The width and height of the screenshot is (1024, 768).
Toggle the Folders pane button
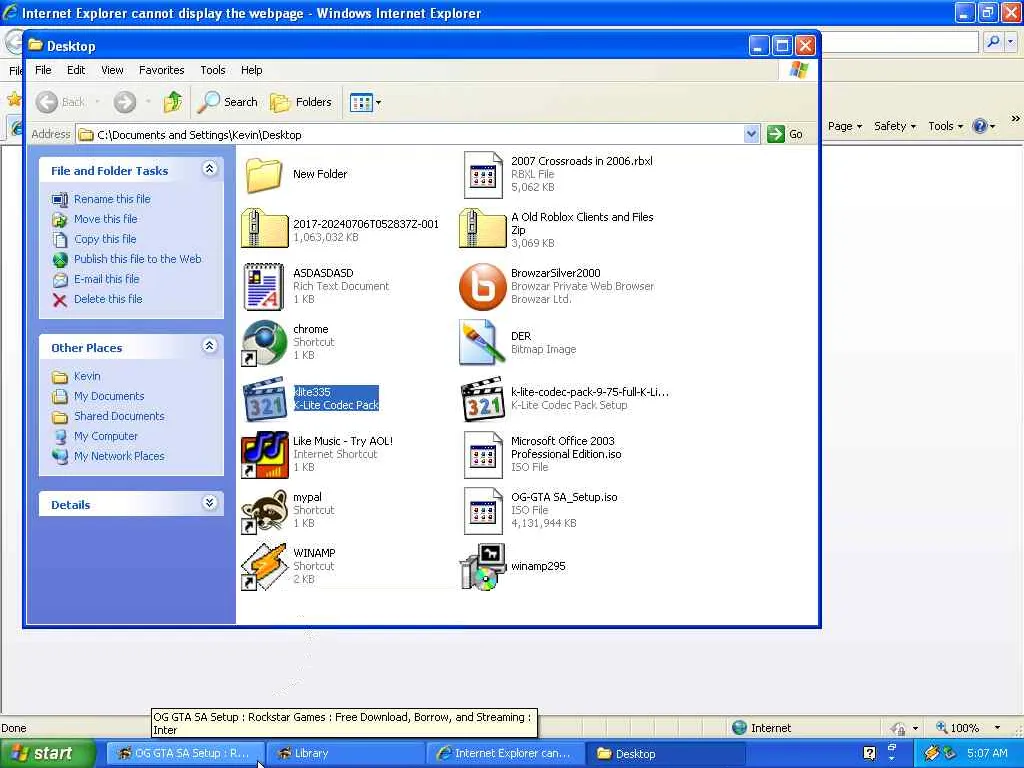coord(301,102)
